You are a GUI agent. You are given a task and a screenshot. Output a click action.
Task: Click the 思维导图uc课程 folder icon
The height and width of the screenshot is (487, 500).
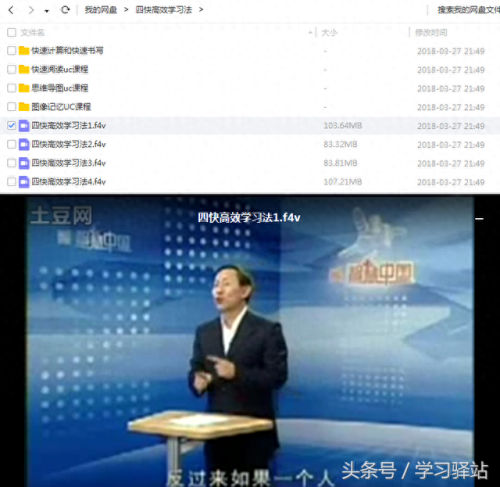(x=24, y=88)
